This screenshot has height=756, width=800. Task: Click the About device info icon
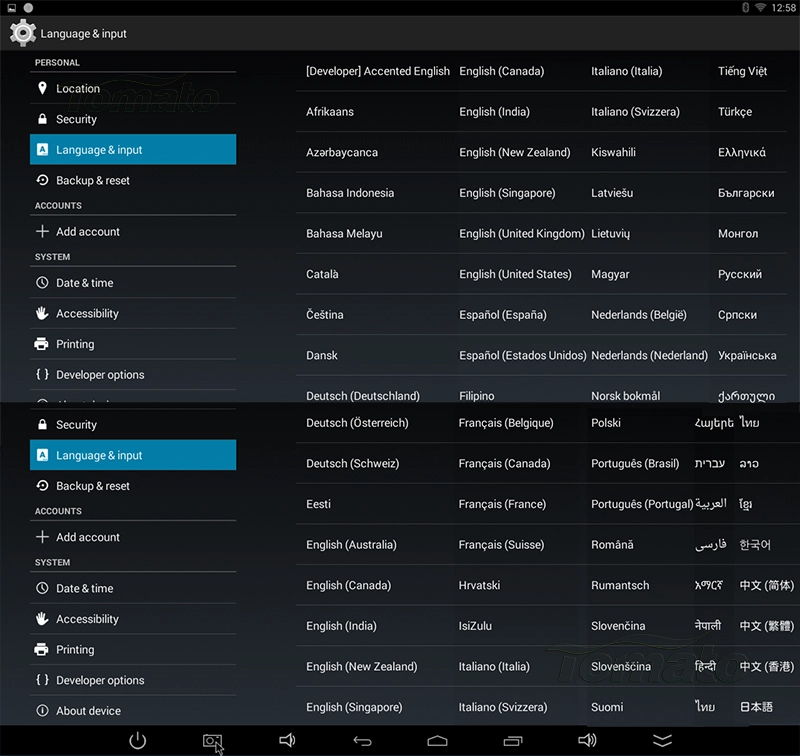point(42,710)
